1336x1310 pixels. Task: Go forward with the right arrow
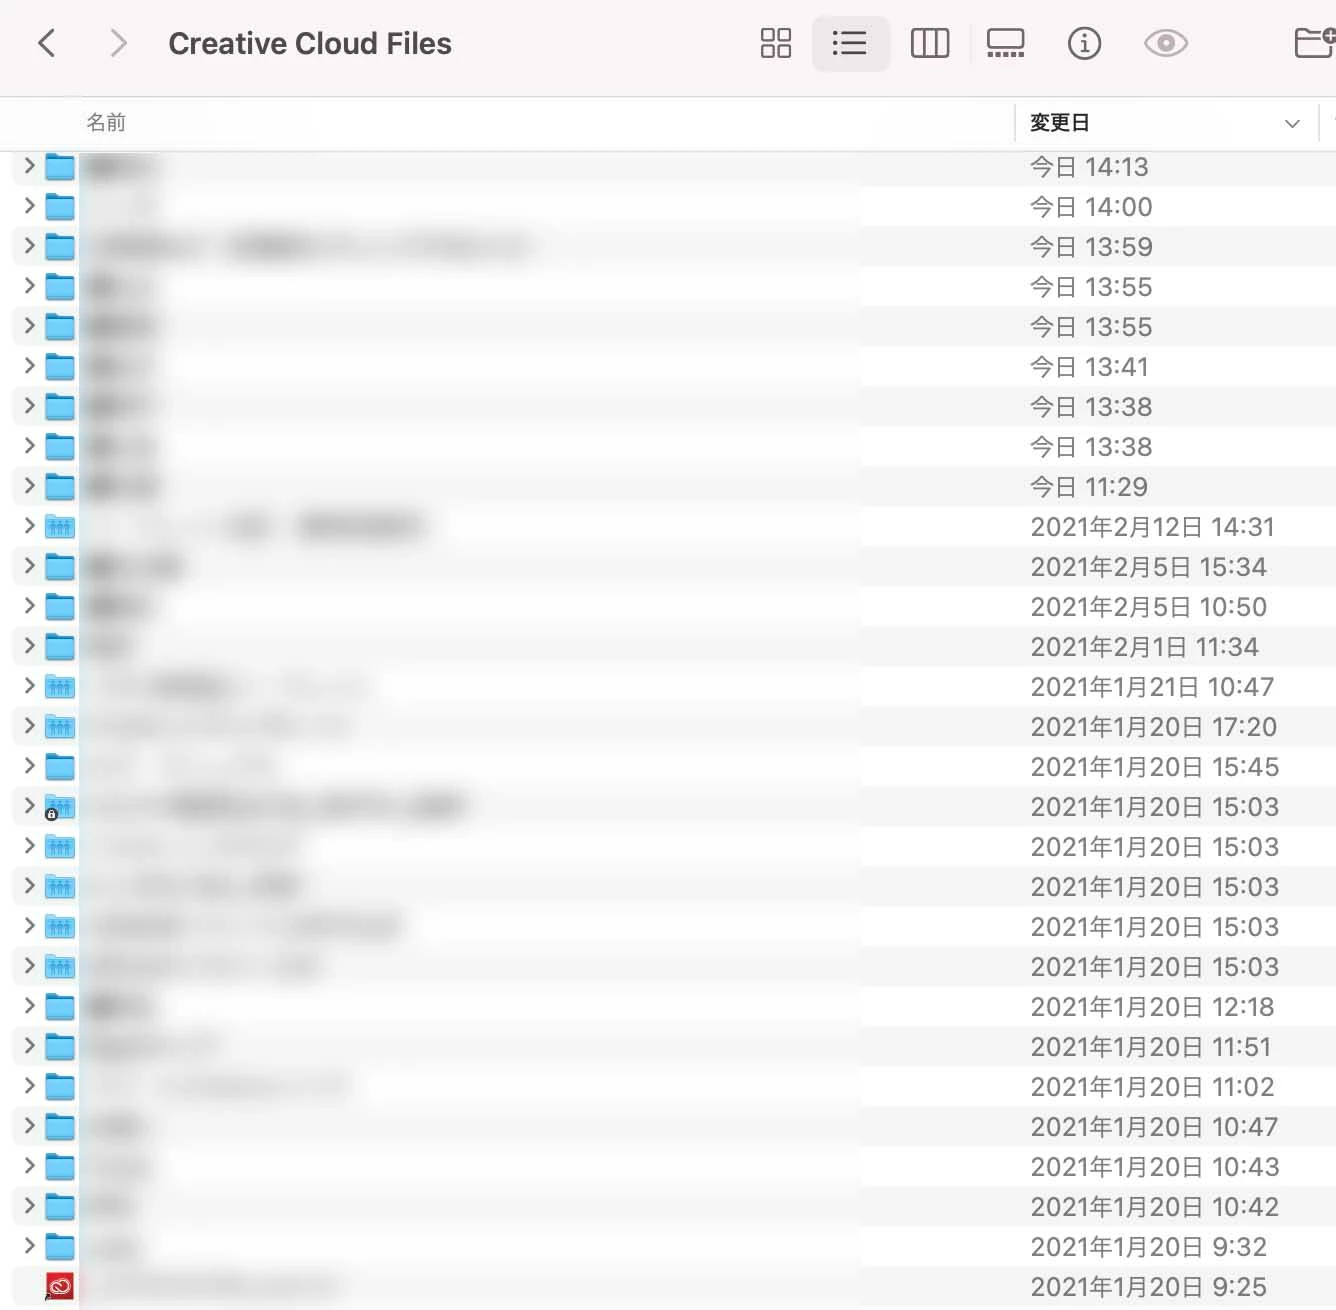pyautogui.click(x=118, y=43)
